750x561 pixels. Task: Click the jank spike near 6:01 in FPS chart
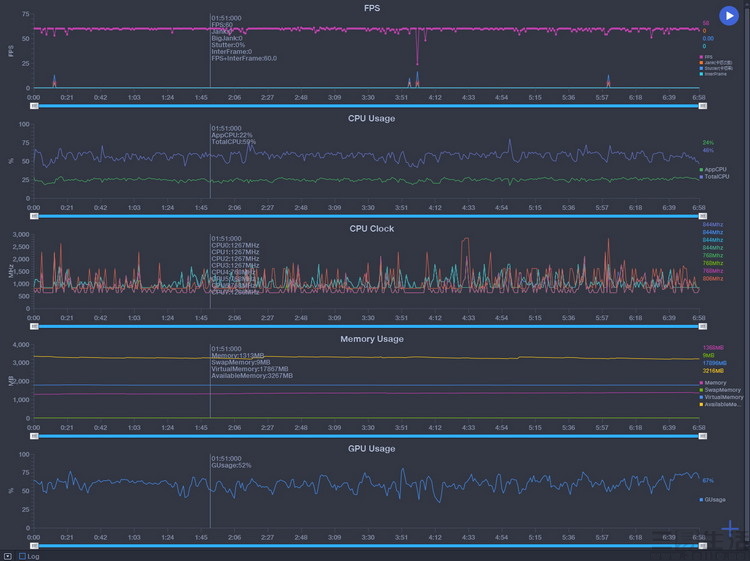(x=608, y=80)
